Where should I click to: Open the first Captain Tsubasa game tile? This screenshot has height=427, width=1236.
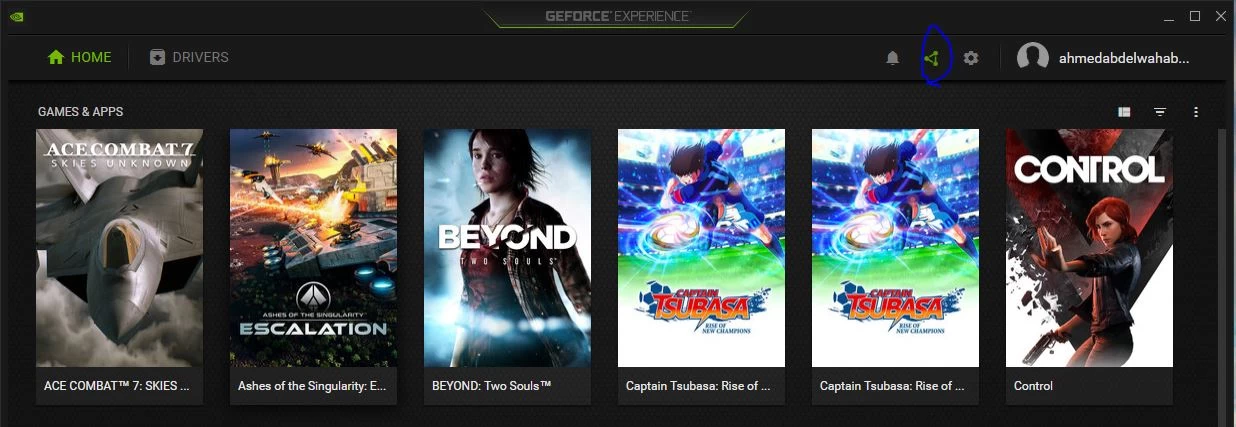(701, 266)
